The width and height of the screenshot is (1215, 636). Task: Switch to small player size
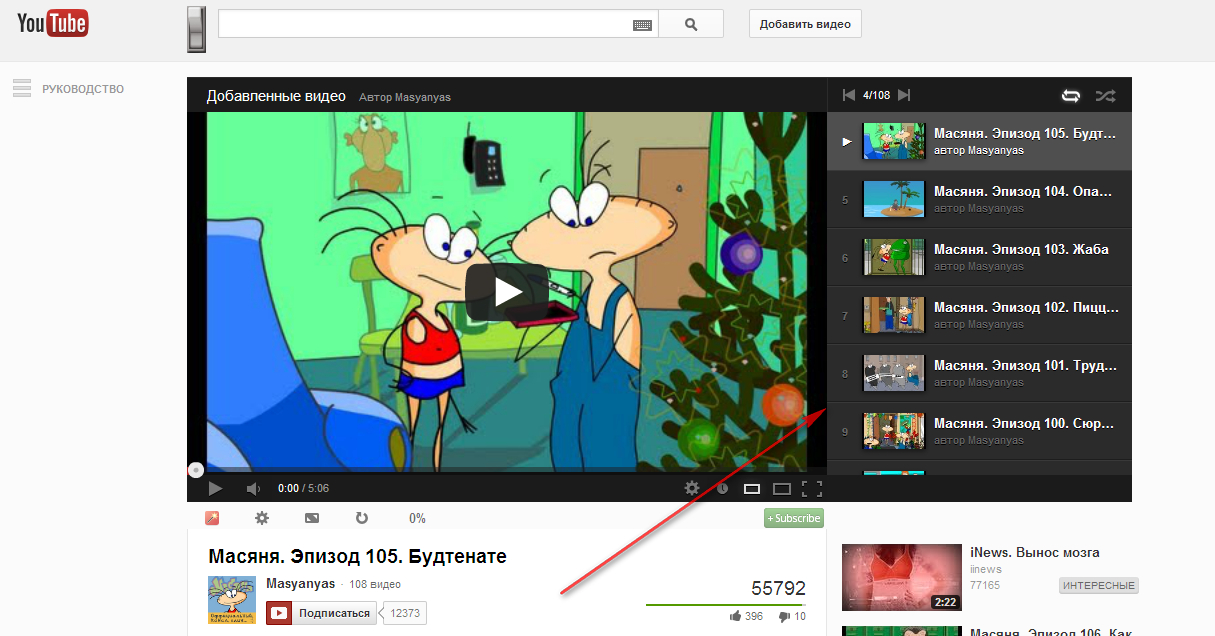pos(752,488)
